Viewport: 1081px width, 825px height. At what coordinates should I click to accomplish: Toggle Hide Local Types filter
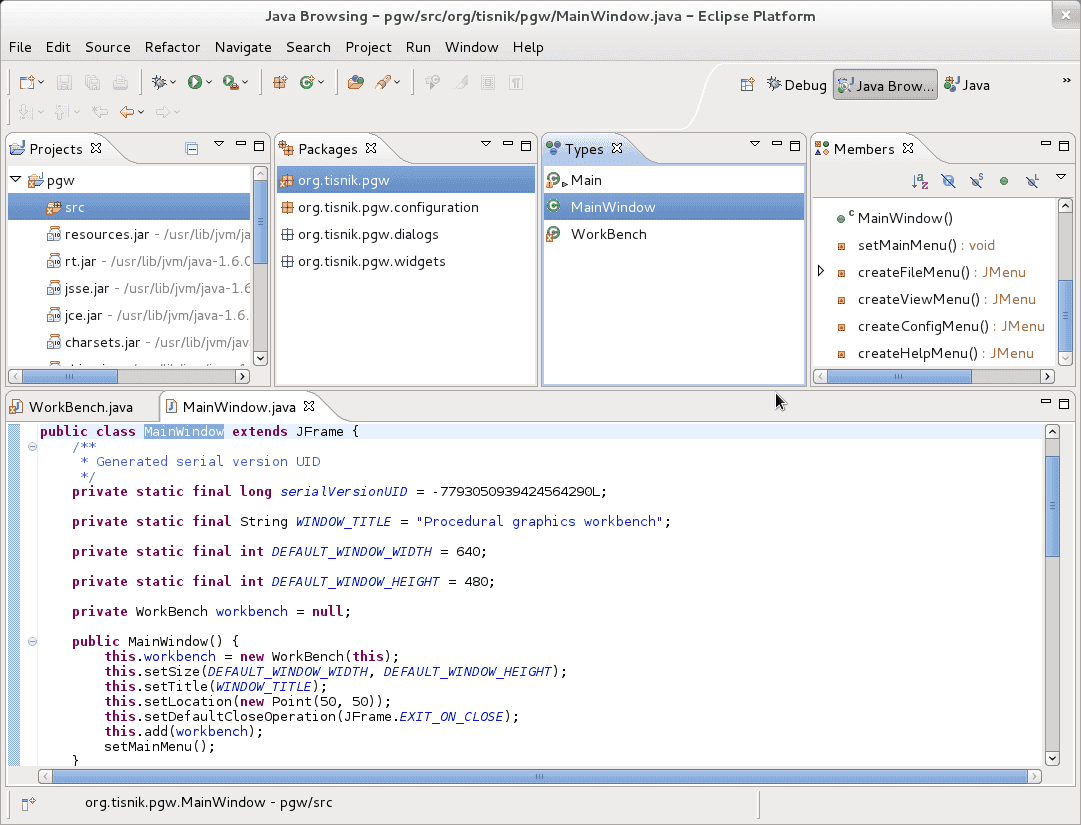(x=1032, y=181)
